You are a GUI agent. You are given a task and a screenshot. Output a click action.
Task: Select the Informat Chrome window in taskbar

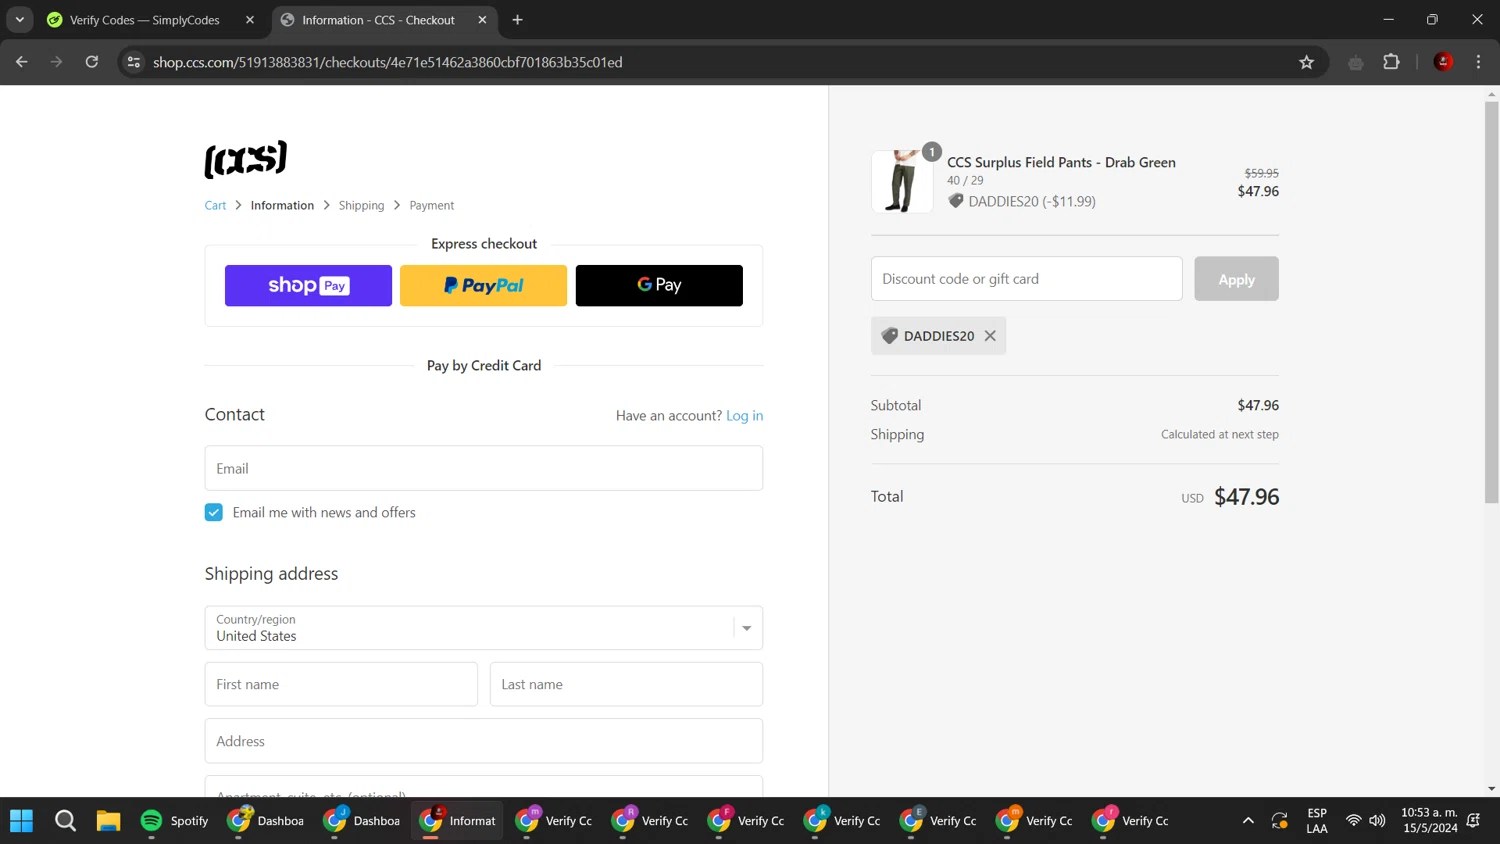458,821
